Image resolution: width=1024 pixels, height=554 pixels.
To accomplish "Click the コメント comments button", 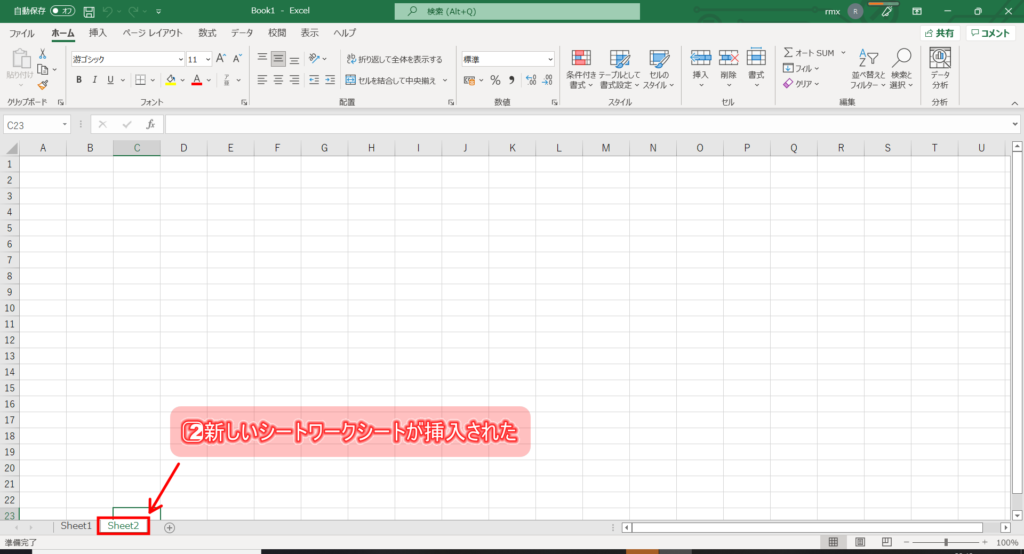I will [990, 33].
